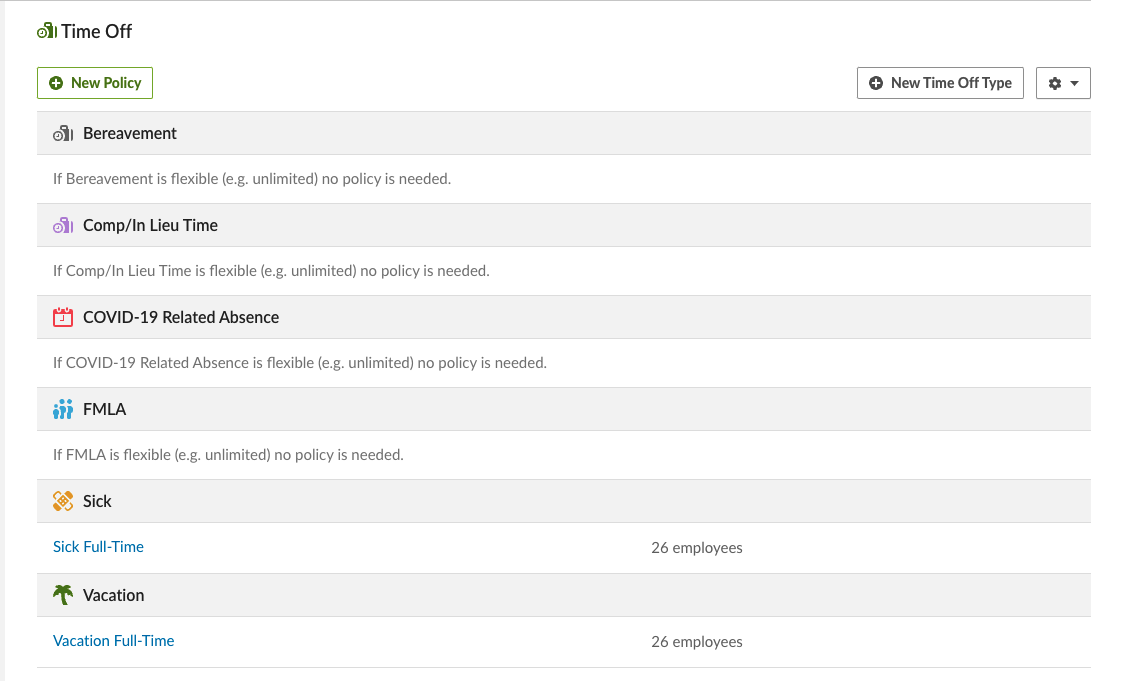Select the FMLA section header

click(x=564, y=409)
